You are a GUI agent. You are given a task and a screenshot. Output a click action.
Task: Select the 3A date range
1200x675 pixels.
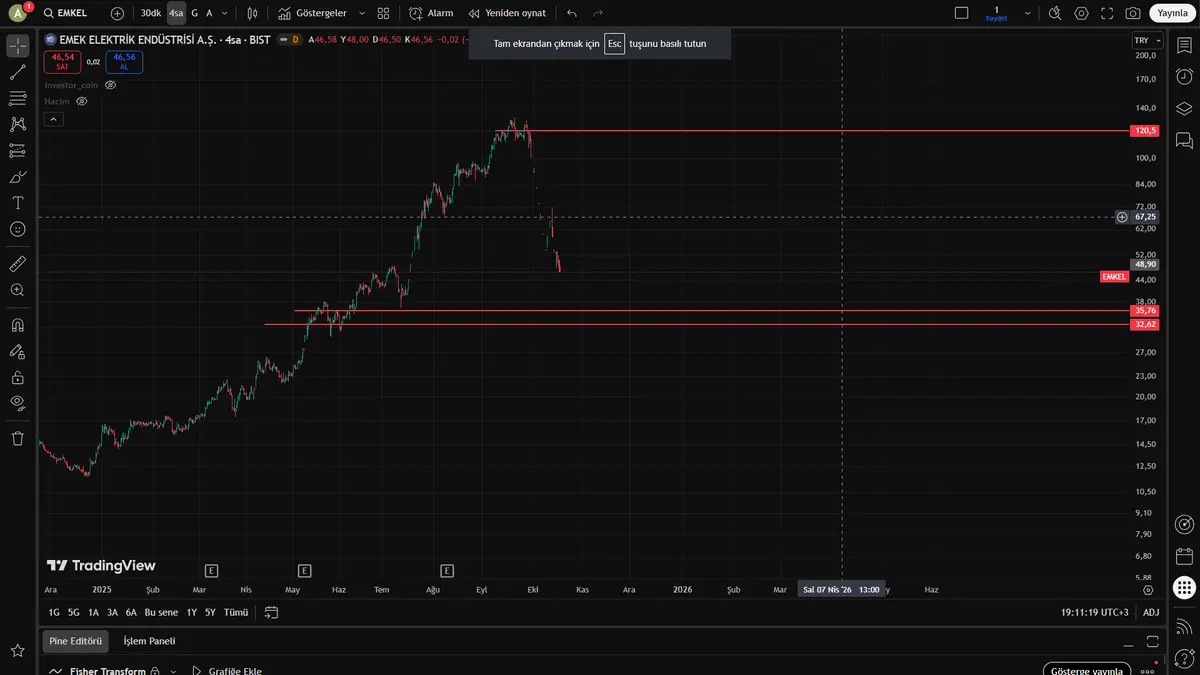(112, 612)
